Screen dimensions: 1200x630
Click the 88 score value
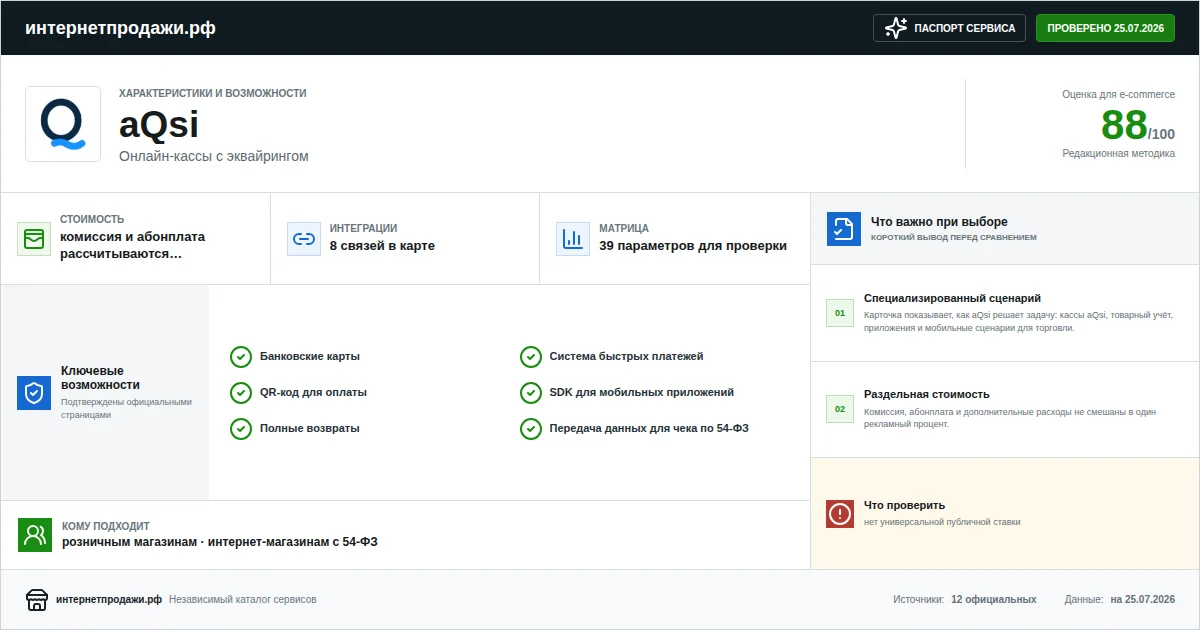point(1124,125)
